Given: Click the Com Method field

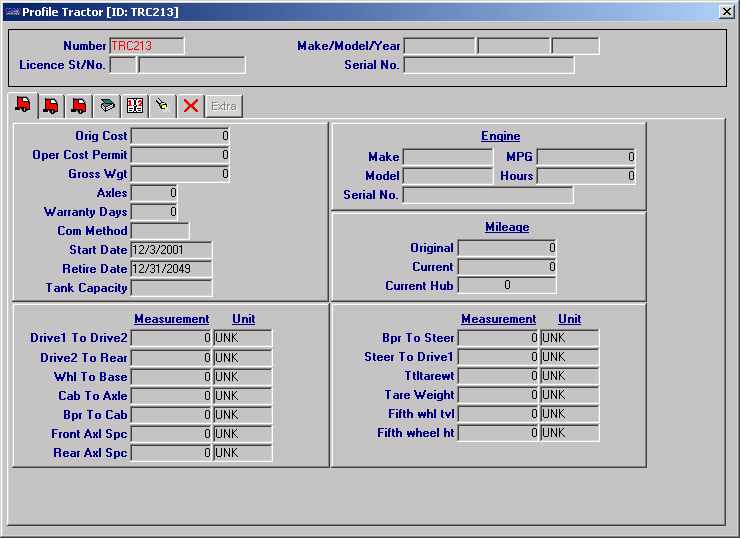Looking at the screenshot, I should click(160, 231).
